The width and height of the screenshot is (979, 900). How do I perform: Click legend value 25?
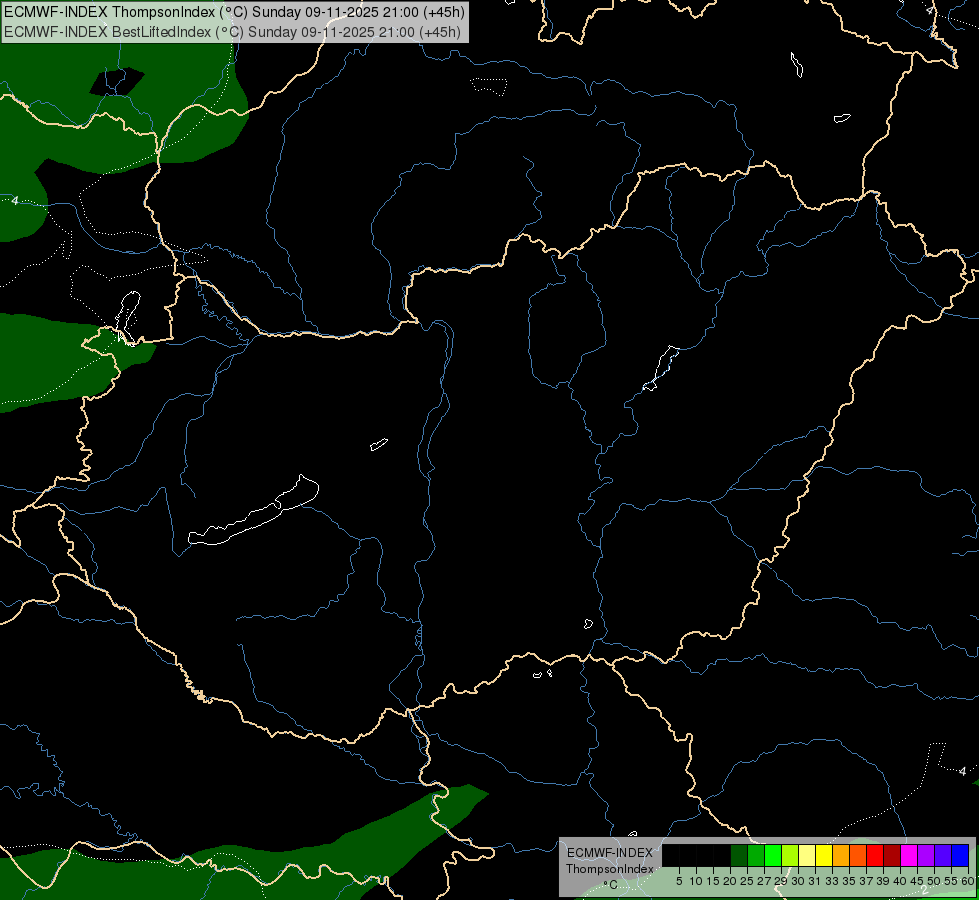click(x=747, y=881)
